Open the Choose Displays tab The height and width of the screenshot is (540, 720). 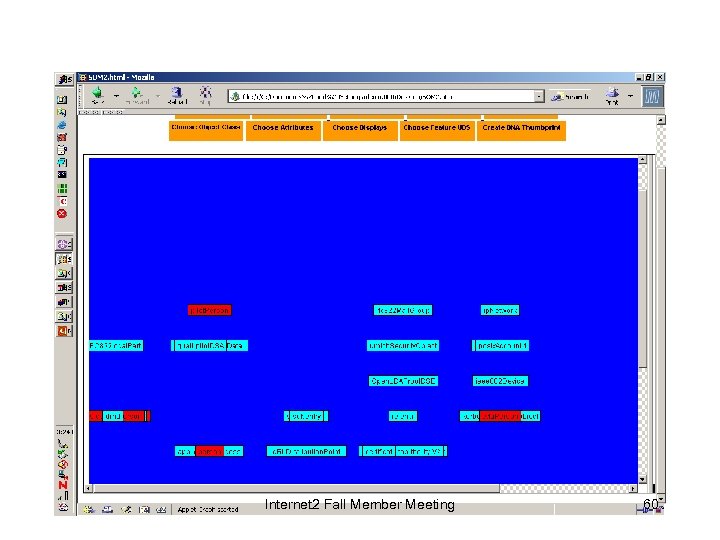360,129
